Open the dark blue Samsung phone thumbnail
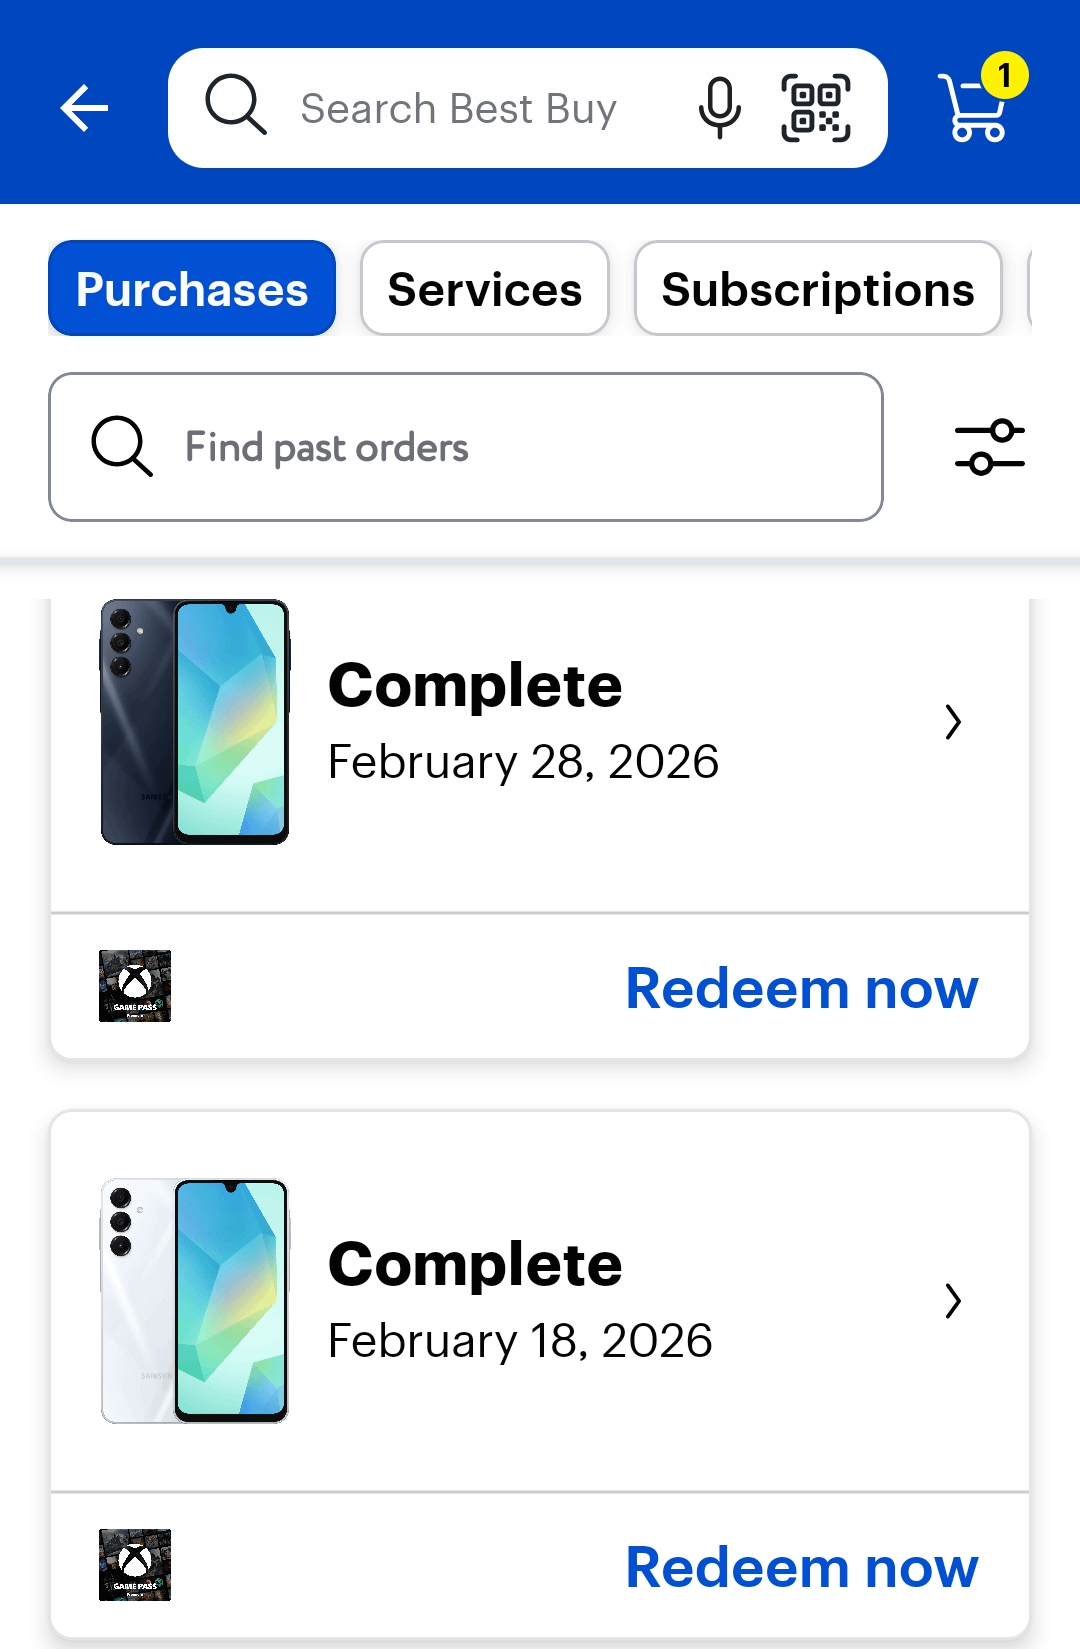The height and width of the screenshot is (1649, 1080). 195,722
